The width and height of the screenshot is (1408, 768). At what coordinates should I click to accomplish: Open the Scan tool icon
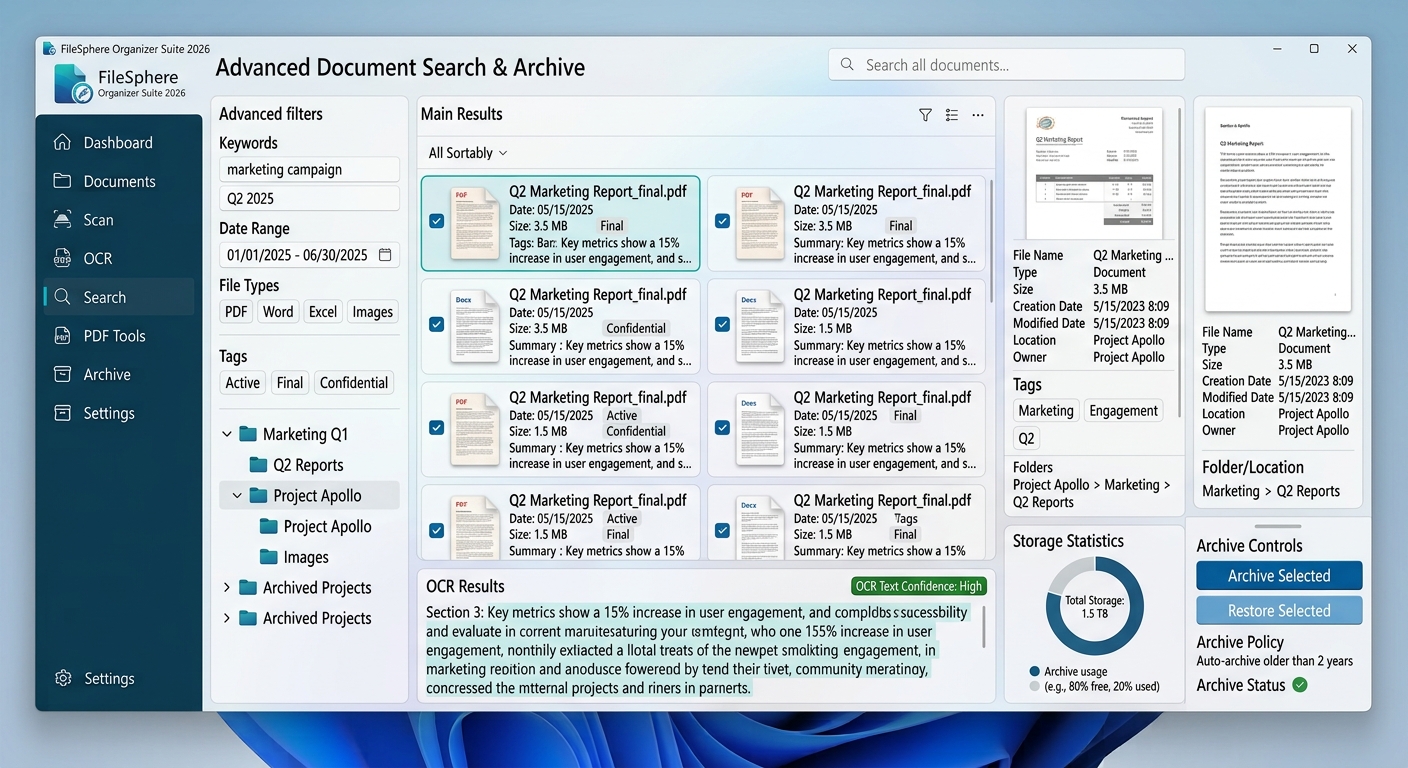(x=63, y=220)
